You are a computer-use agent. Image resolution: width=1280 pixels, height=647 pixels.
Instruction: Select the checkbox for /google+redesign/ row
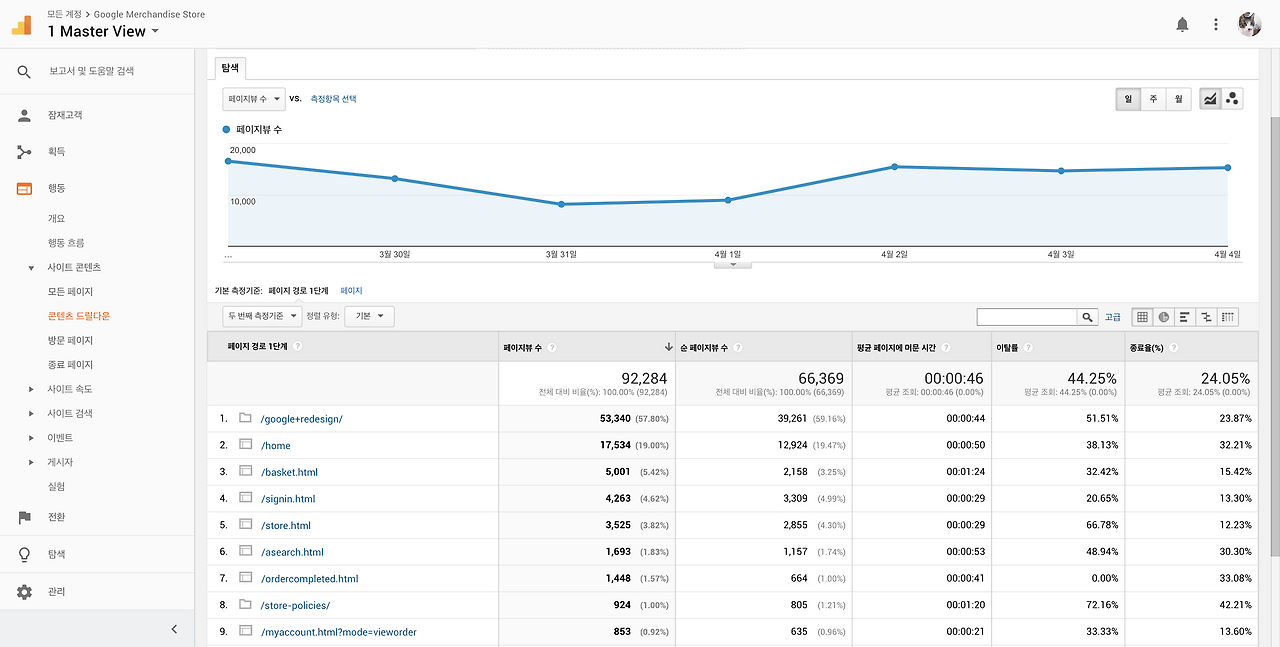tap(245, 418)
